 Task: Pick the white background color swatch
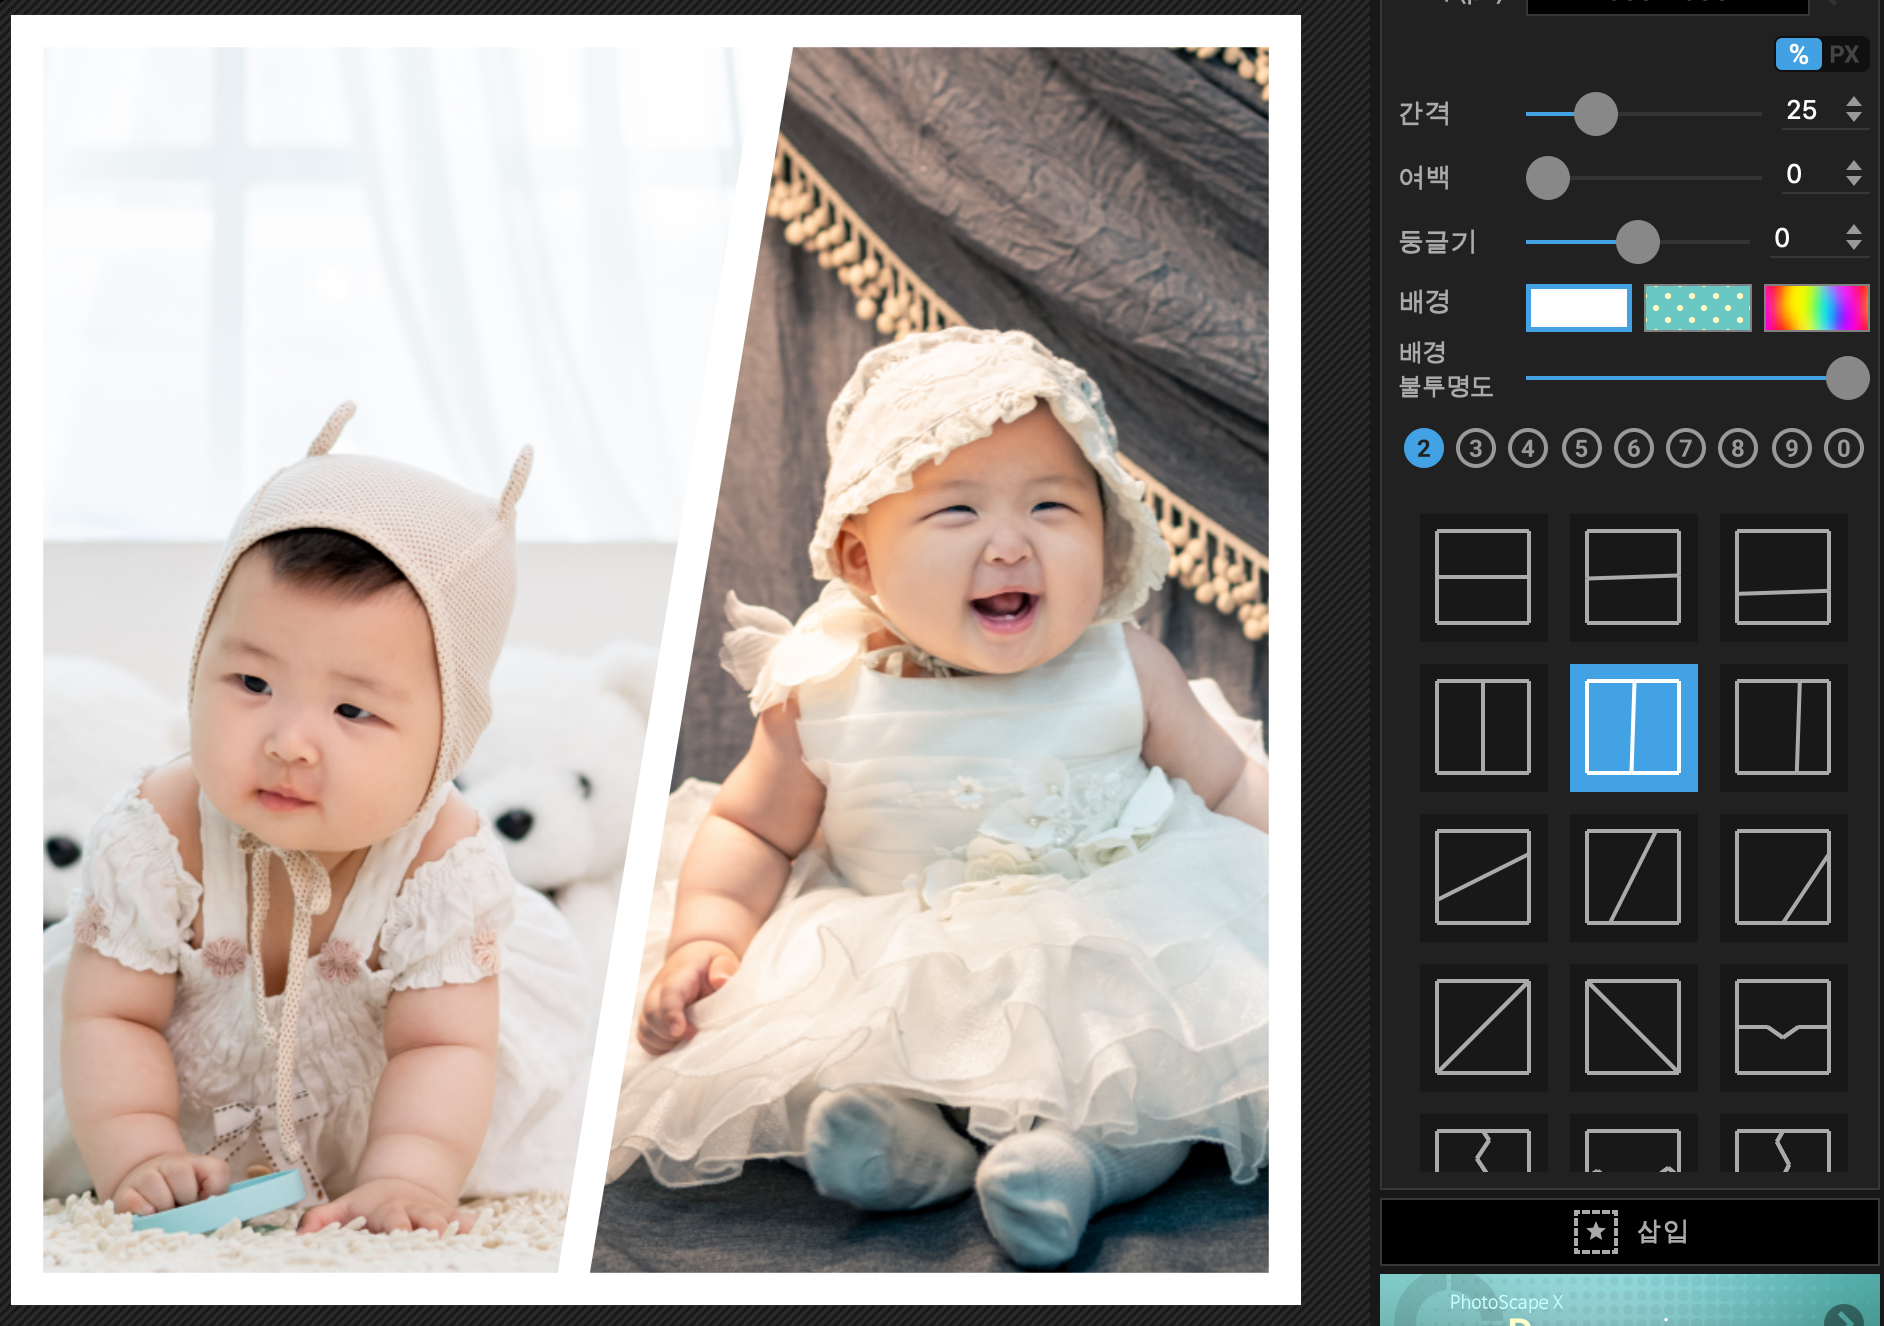1579,307
